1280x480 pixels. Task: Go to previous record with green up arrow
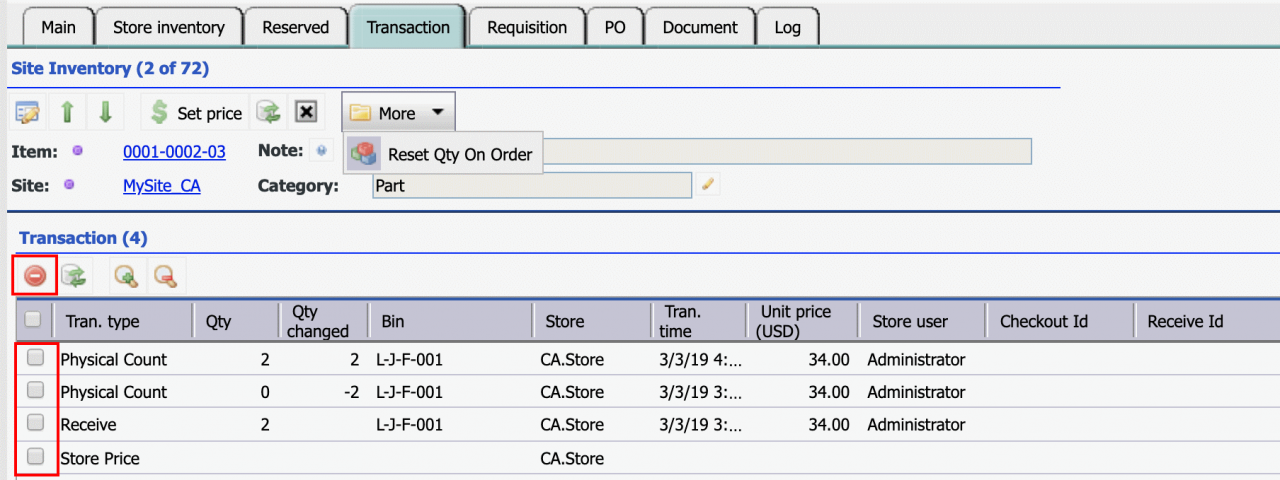tap(67, 112)
